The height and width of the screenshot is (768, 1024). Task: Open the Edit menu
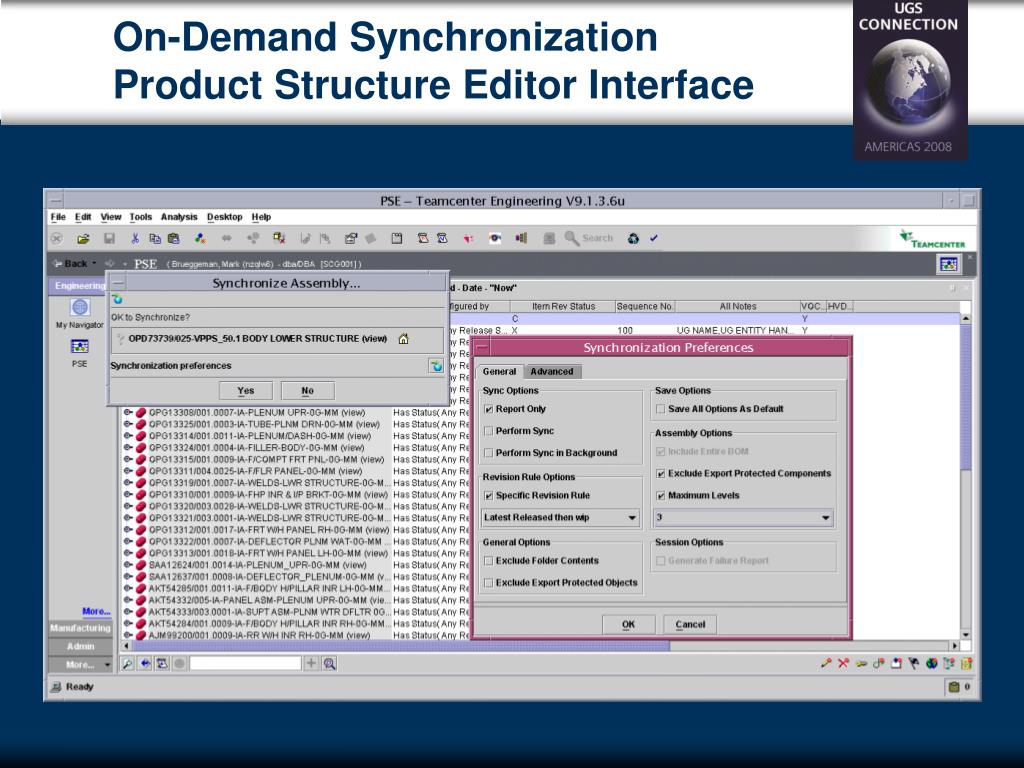(83, 217)
